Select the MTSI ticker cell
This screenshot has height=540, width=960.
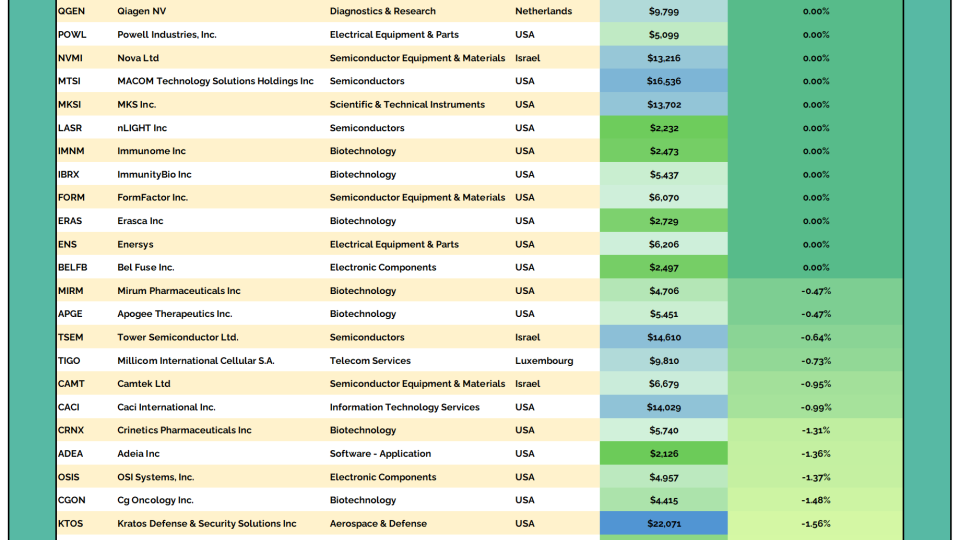pos(69,81)
